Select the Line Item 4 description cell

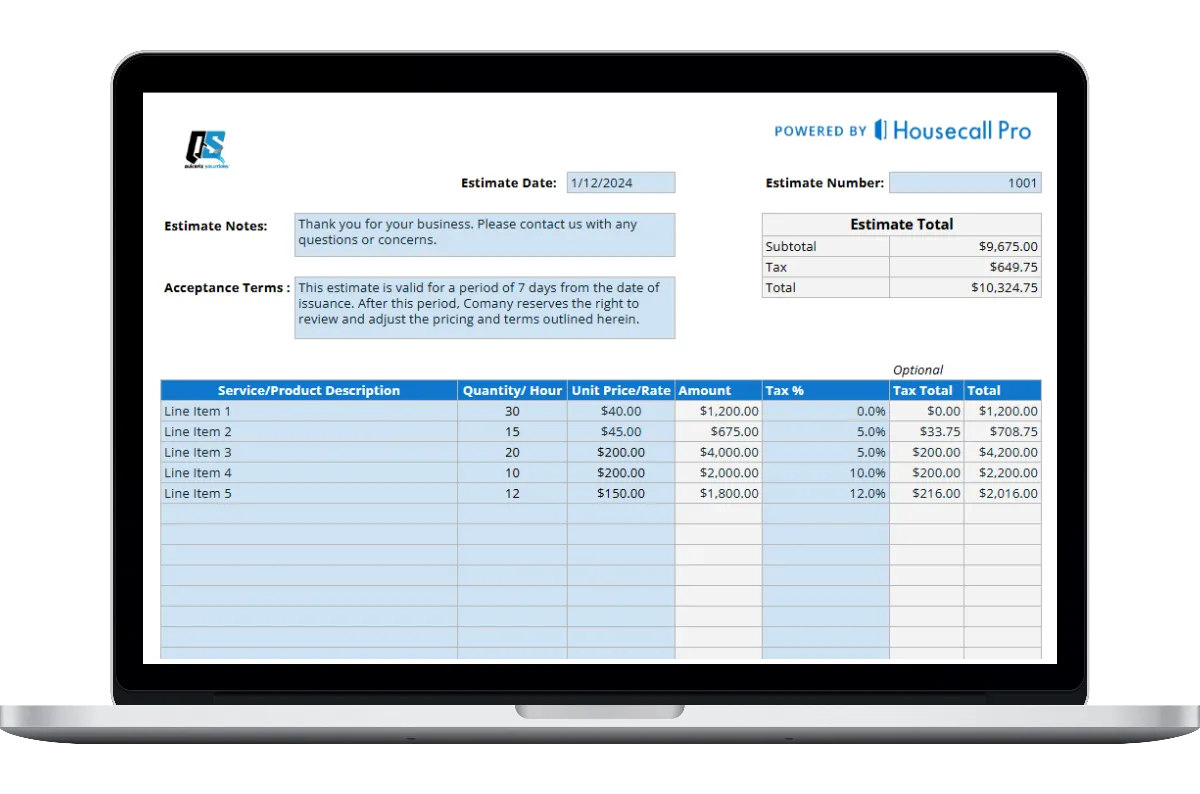coord(309,473)
